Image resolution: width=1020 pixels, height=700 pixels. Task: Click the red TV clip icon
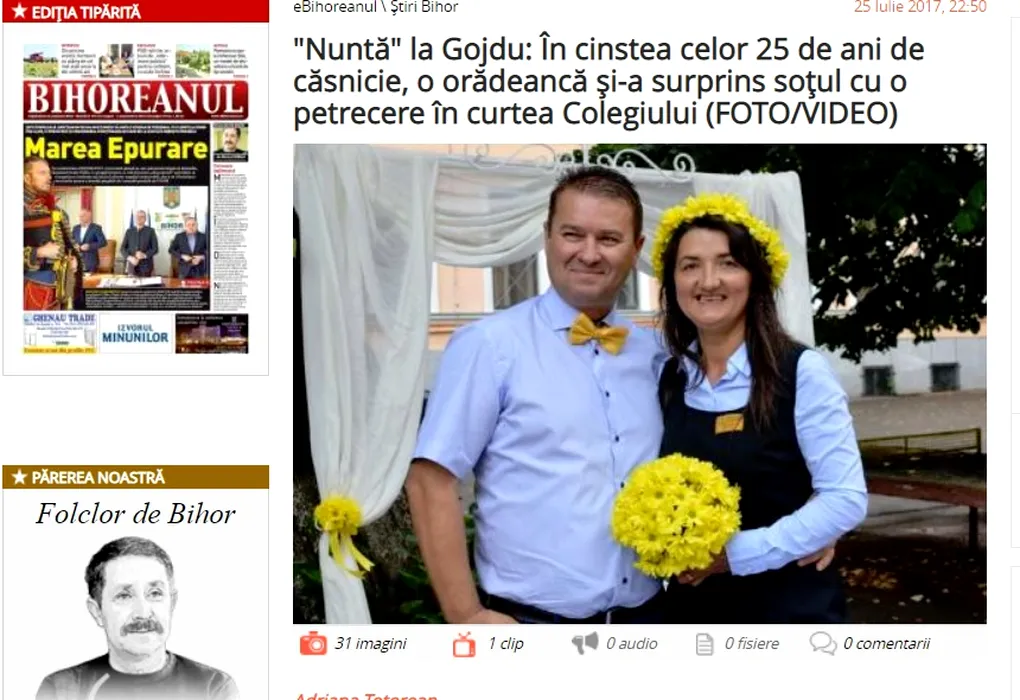[x=464, y=644]
